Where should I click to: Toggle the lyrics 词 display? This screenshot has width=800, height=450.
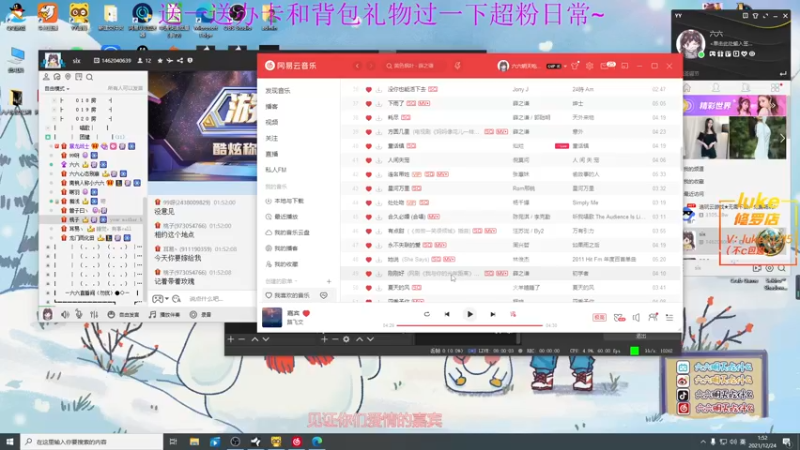pyautogui.click(x=513, y=314)
